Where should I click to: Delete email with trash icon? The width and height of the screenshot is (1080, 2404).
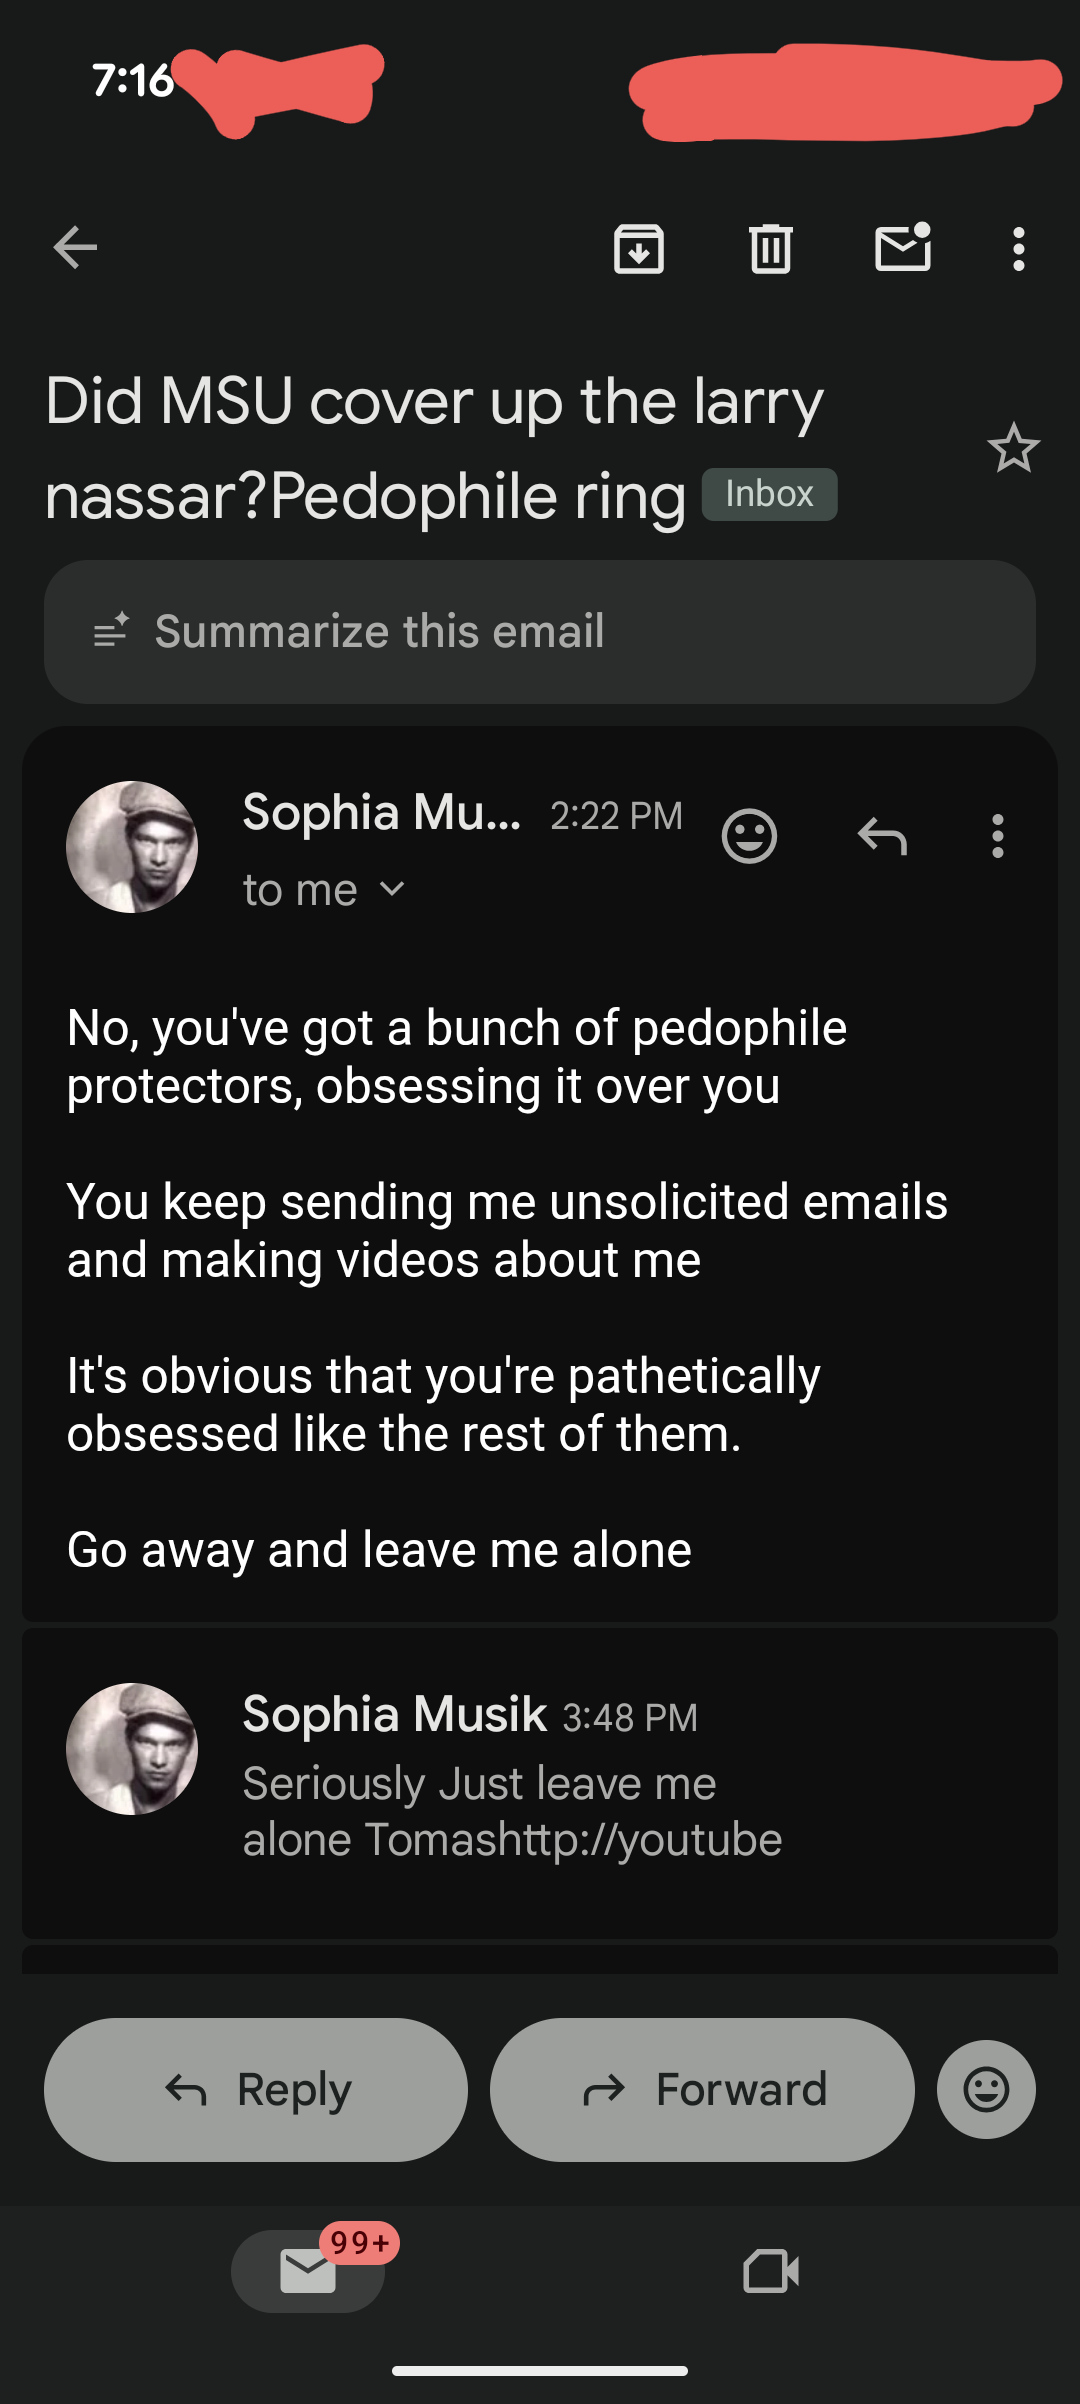[x=771, y=248]
